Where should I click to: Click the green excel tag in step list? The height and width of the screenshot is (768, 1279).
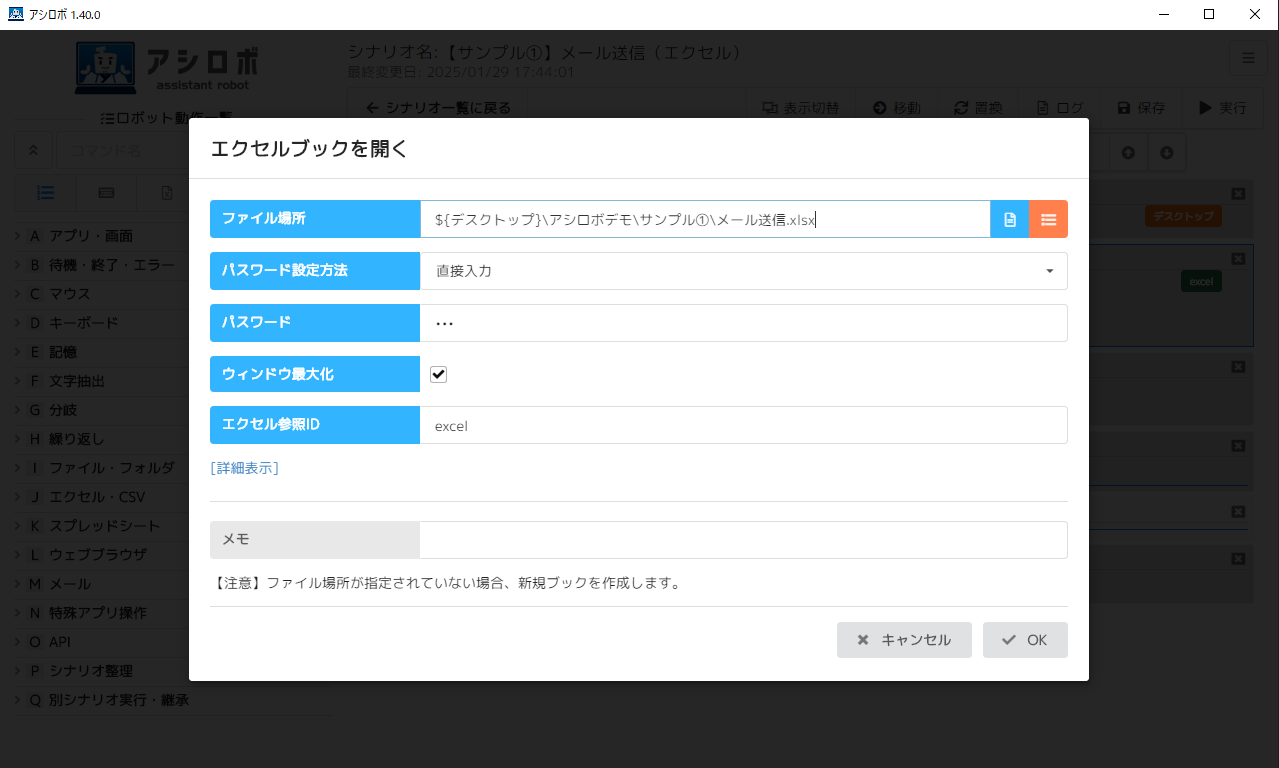pyautogui.click(x=1201, y=282)
